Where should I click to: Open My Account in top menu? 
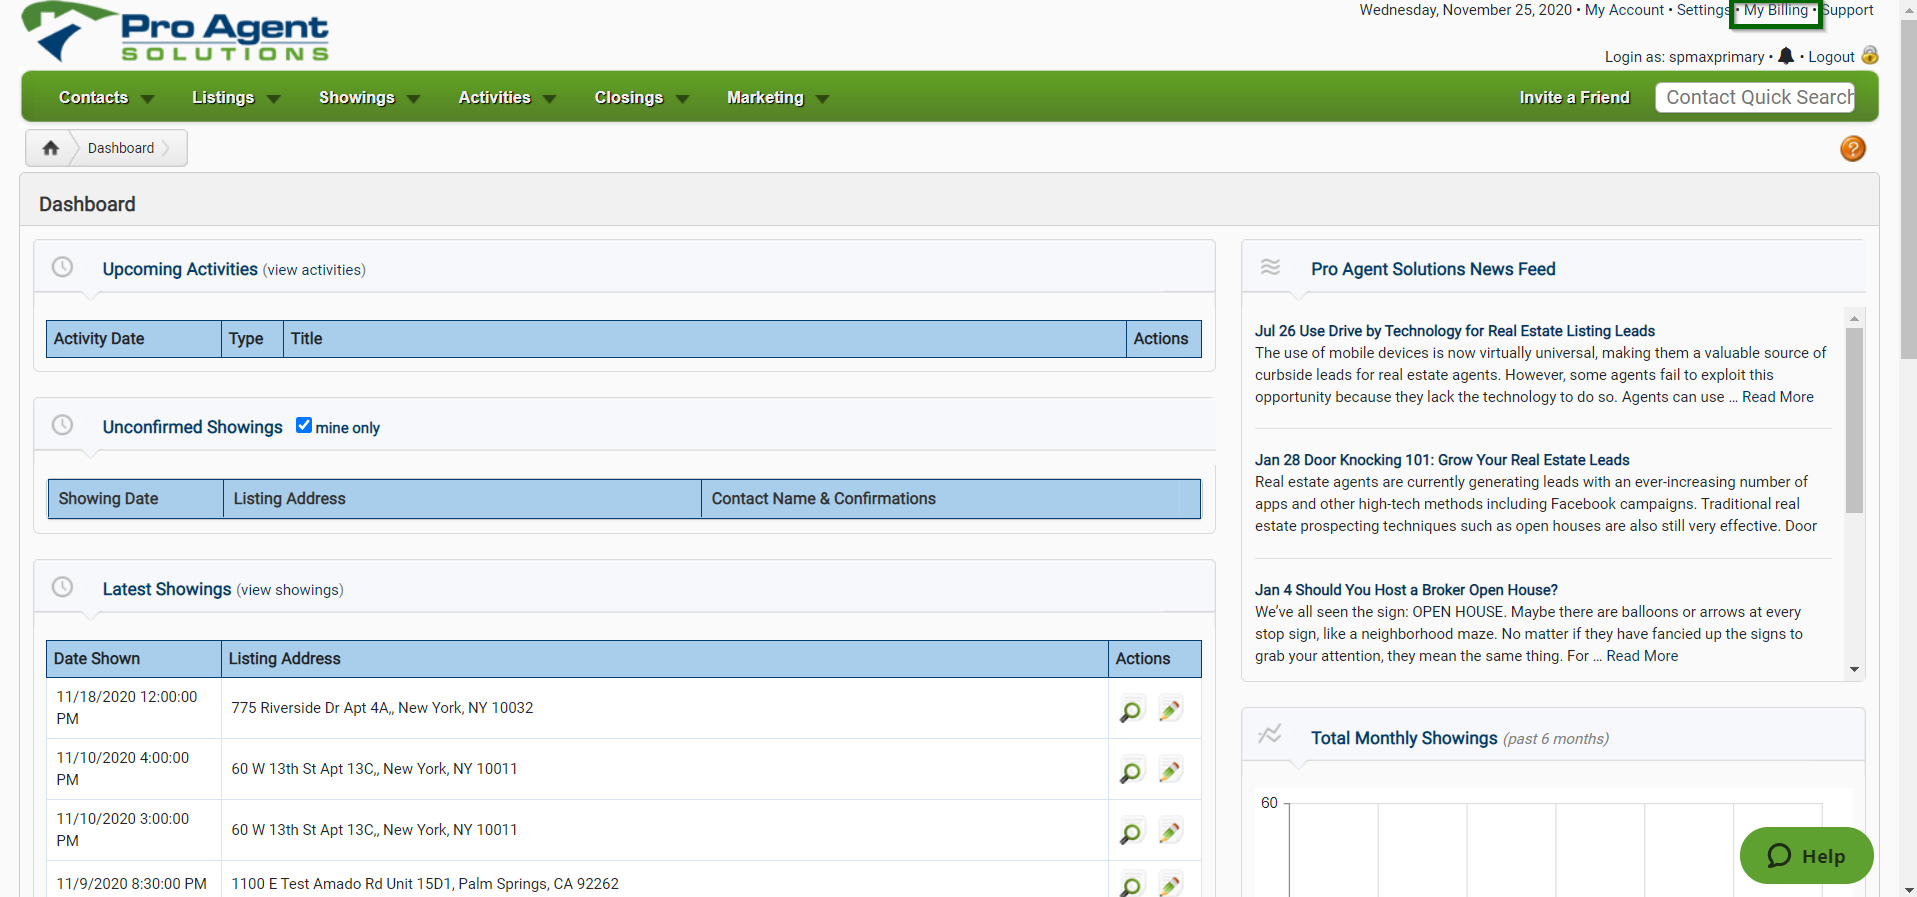pyautogui.click(x=1624, y=10)
